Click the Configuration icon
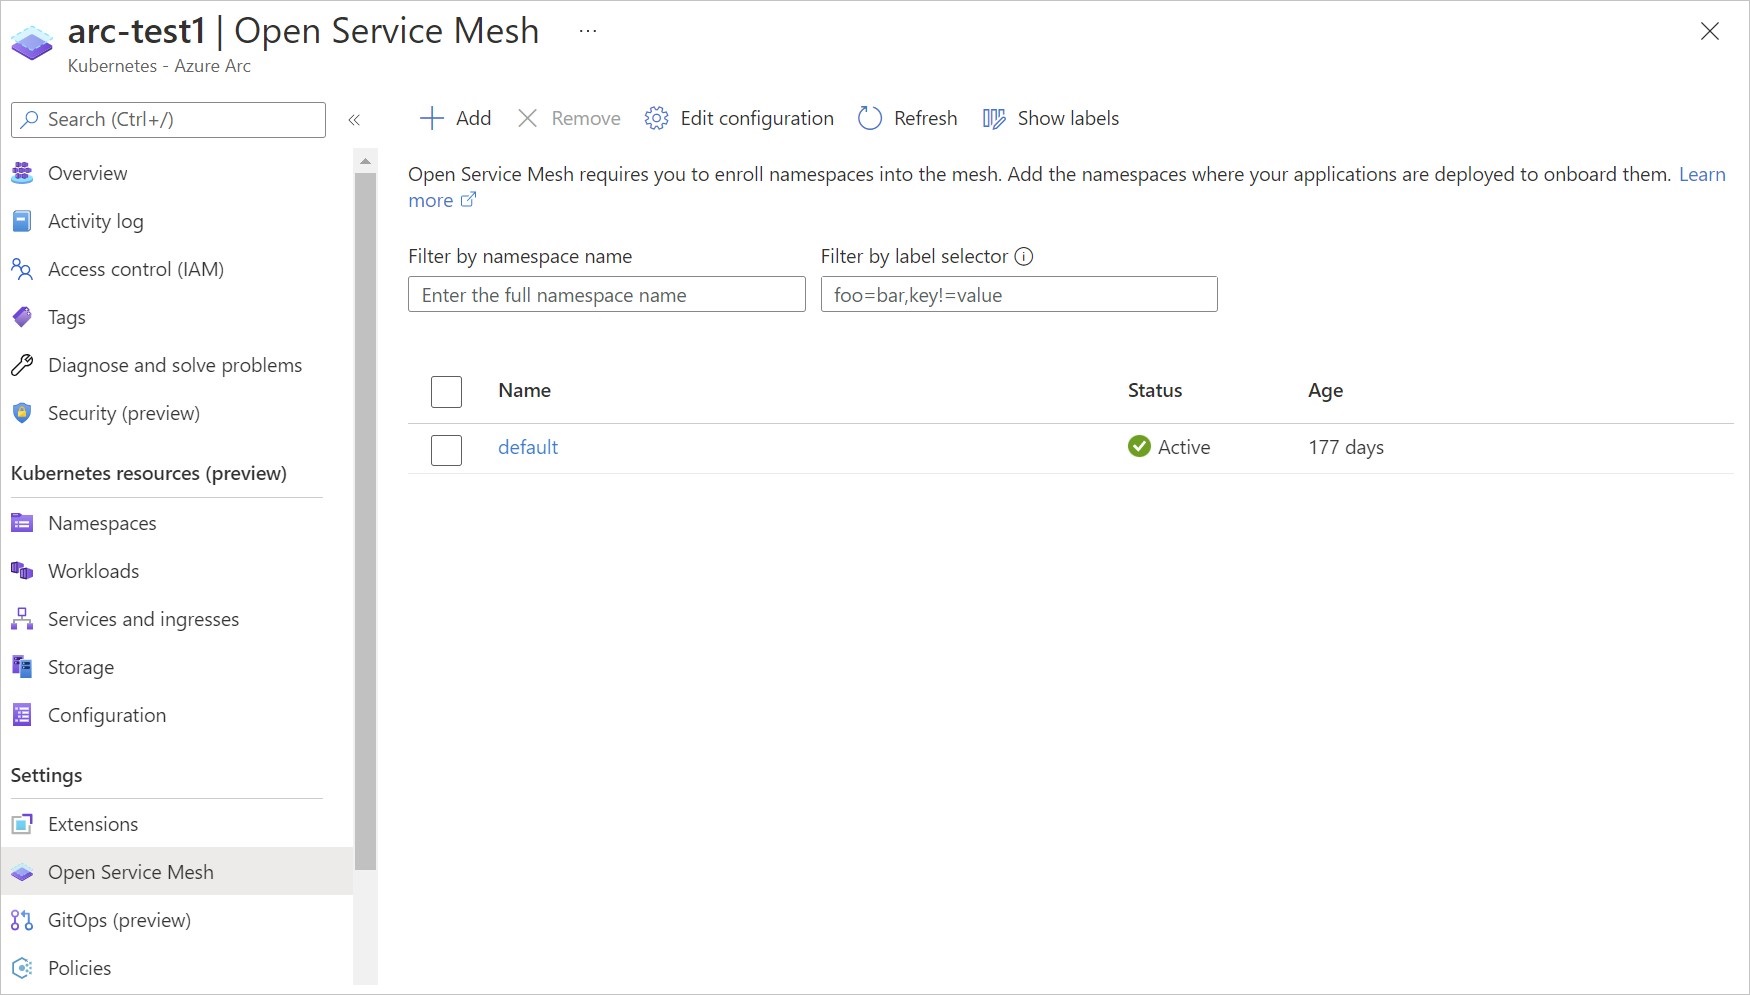 coord(22,715)
